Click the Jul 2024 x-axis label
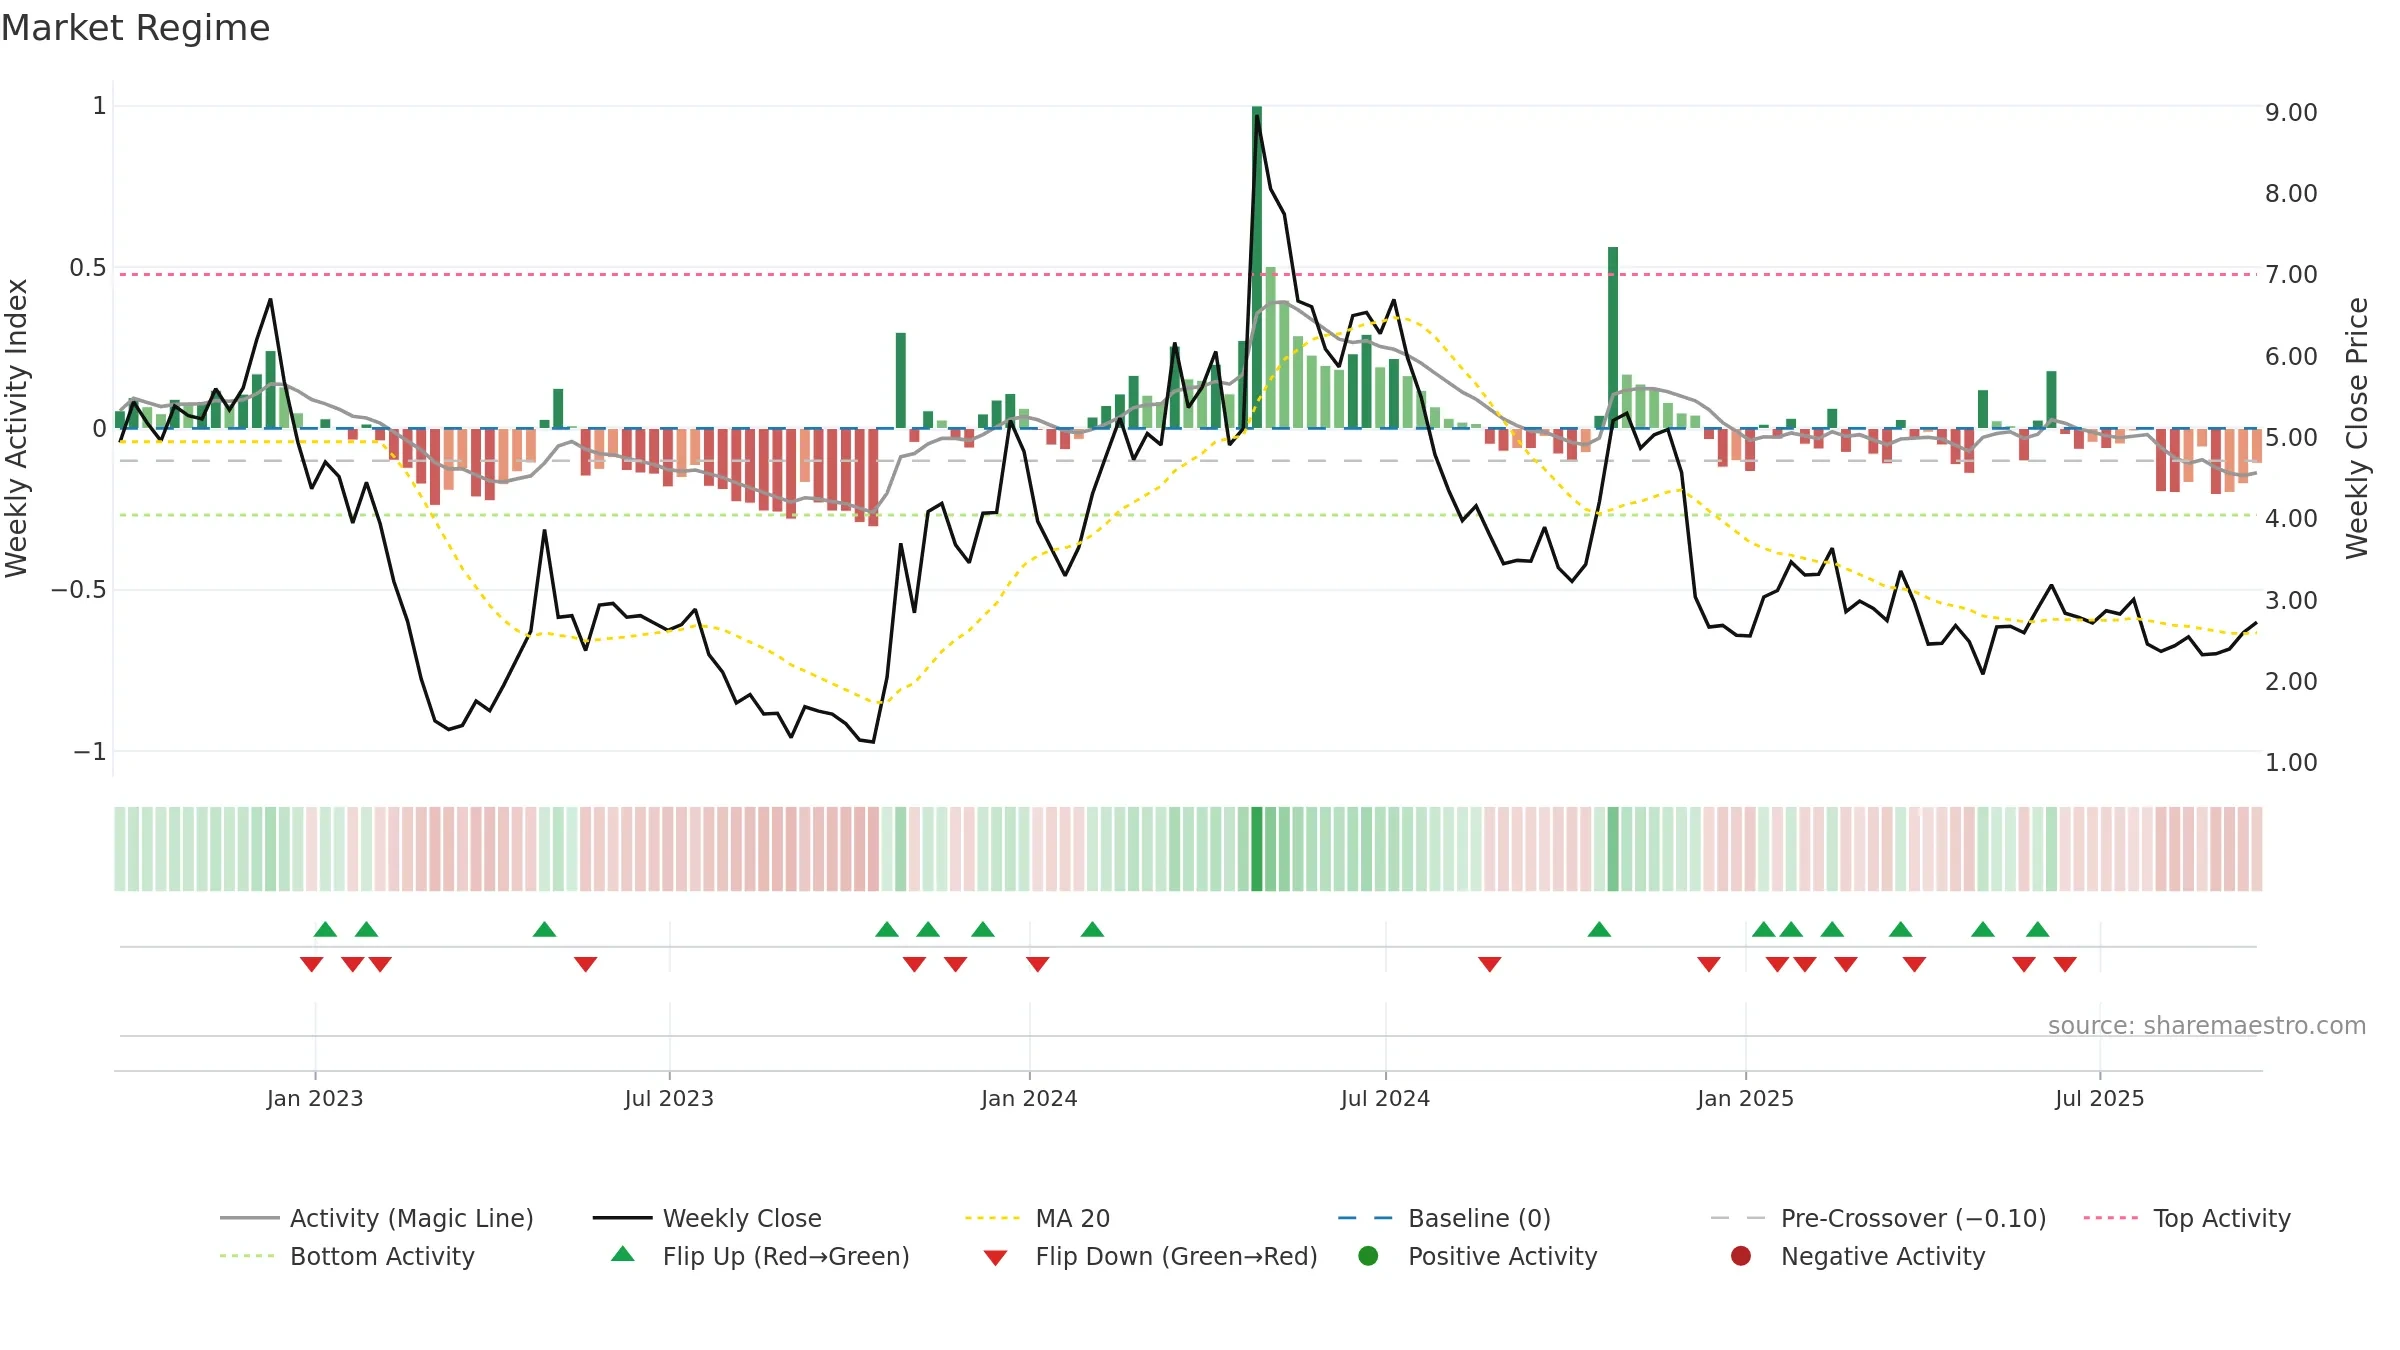The image size is (2400, 1350). [x=1385, y=1098]
